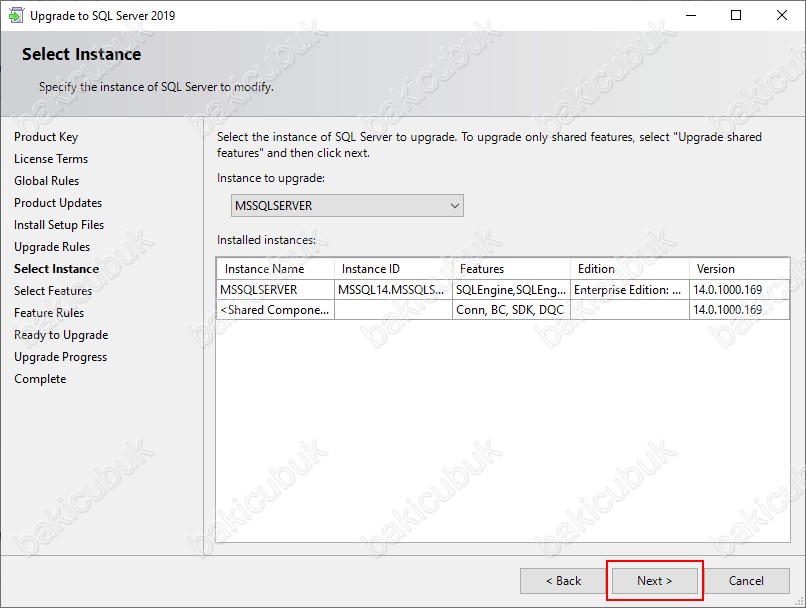Select the Ready to Upgrade step
This screenshot has width=806, height=608.
click(x=61, y=335)
